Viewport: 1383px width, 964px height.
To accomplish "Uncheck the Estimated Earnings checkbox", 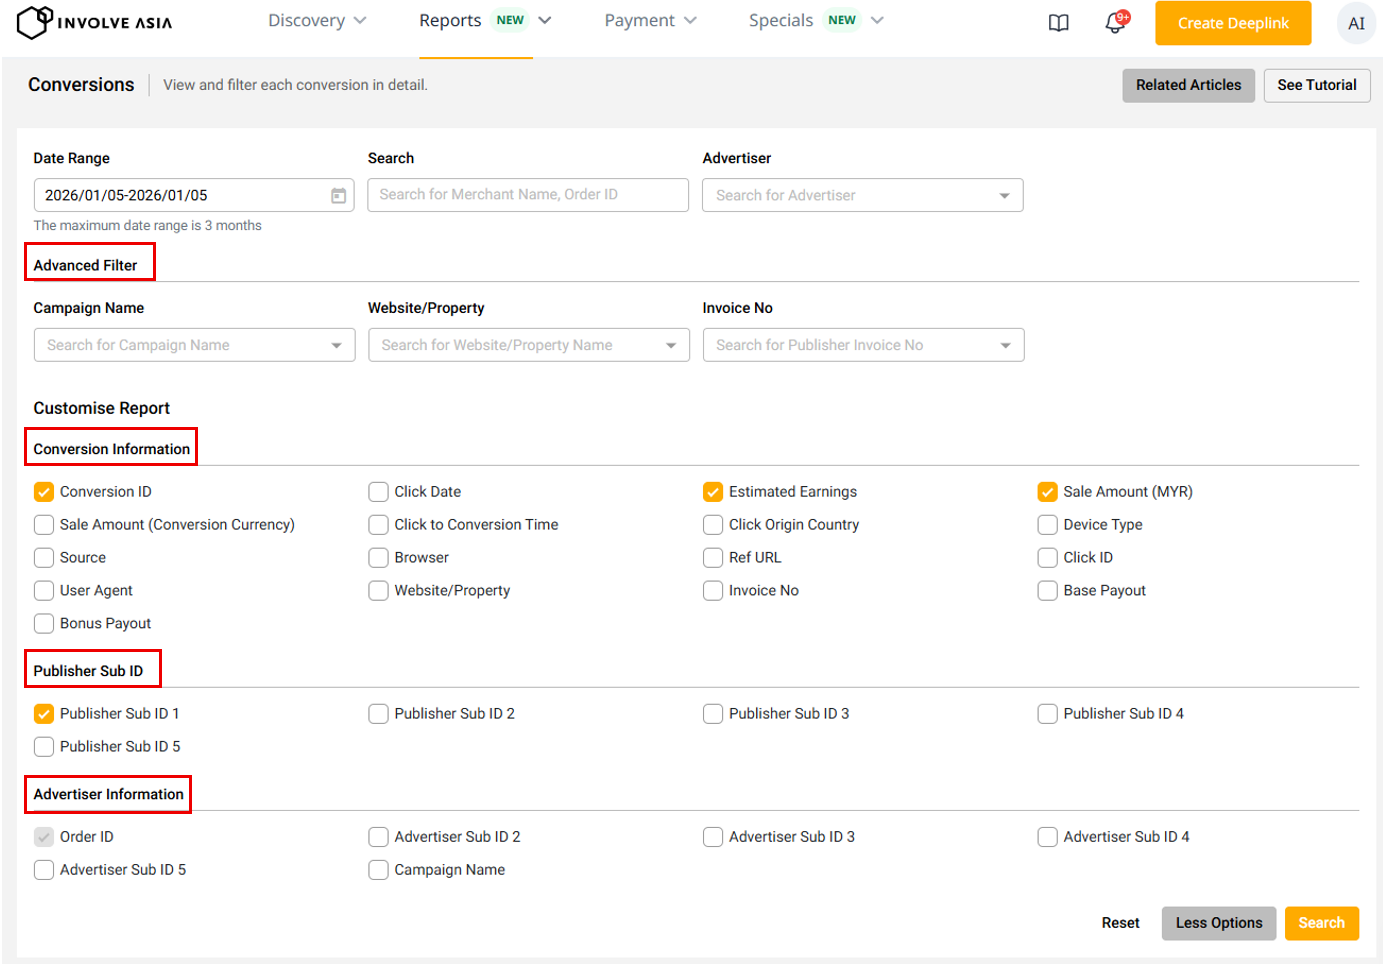I will coord(713,492).
